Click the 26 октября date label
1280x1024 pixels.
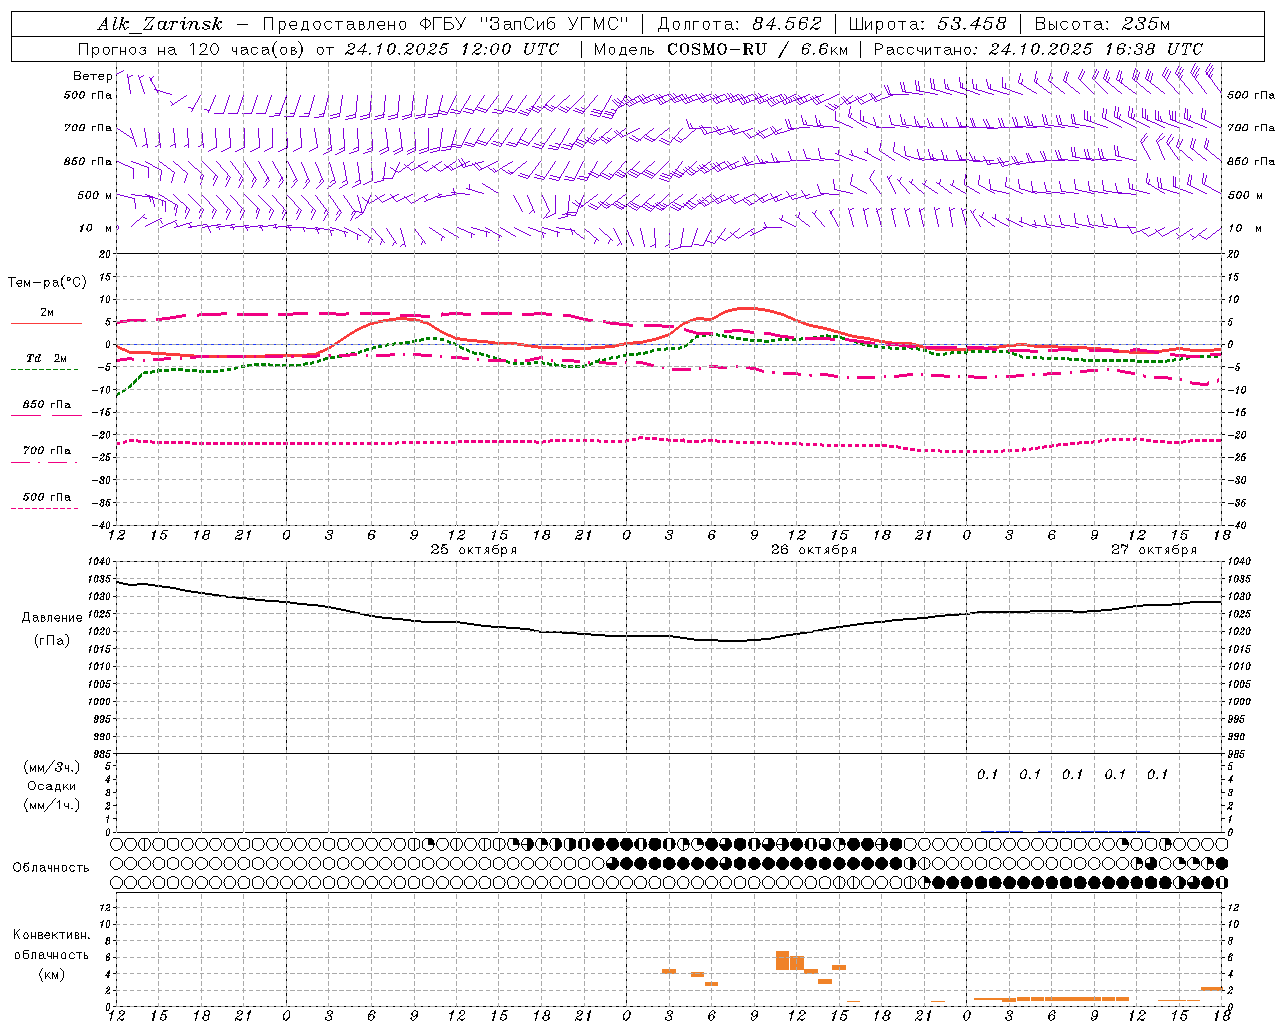click(814, 550)
